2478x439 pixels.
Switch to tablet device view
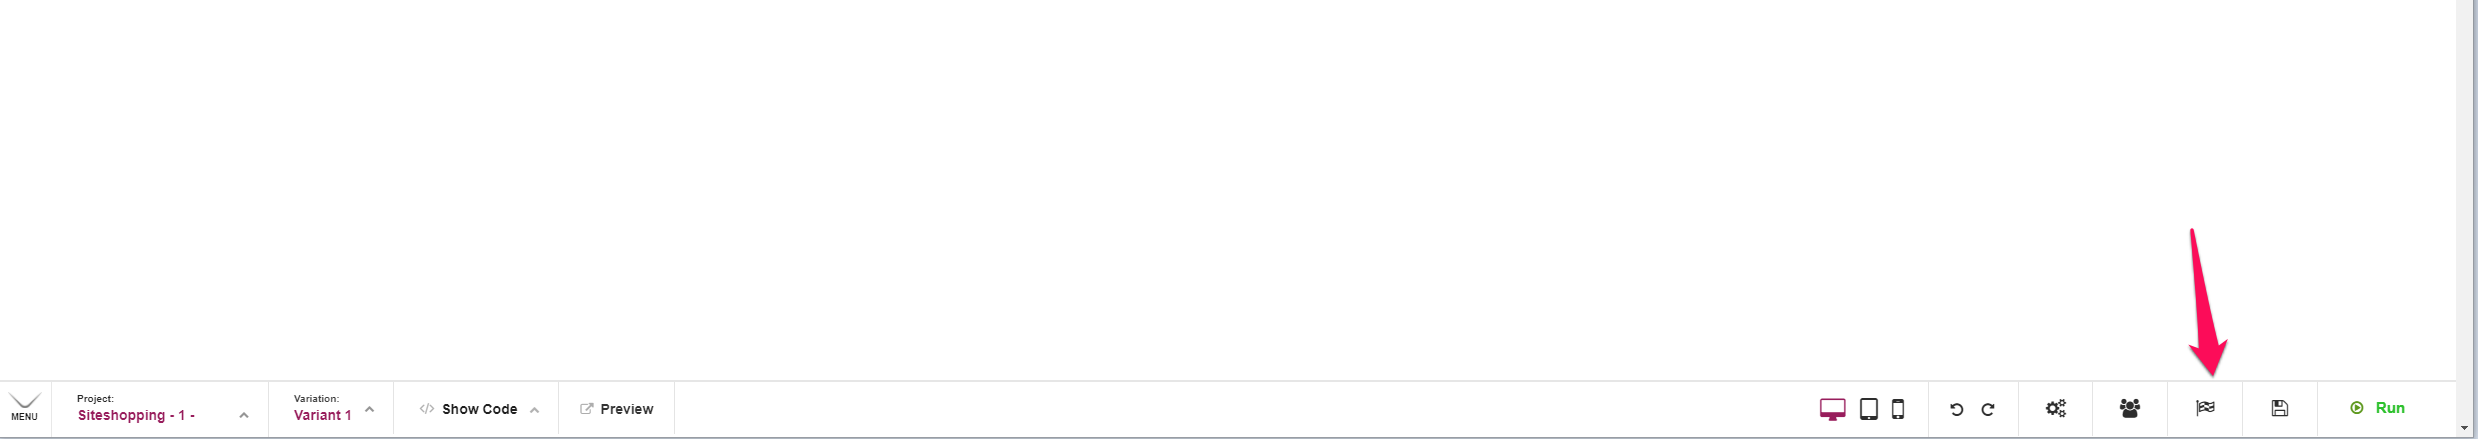coord(1868,409)
